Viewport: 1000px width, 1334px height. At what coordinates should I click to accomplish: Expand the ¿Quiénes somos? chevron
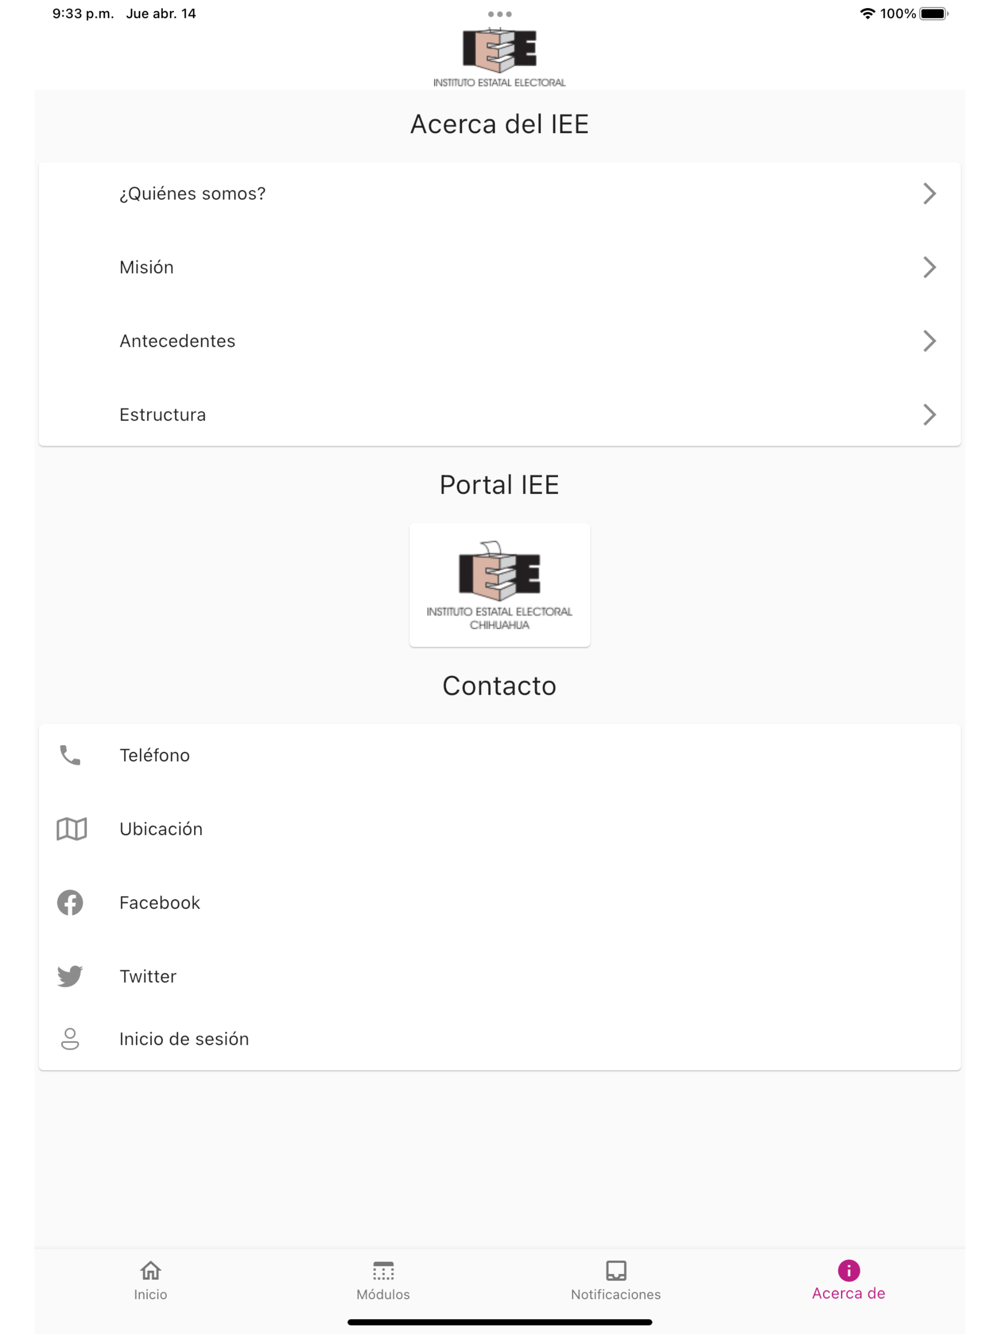[929, 193]
